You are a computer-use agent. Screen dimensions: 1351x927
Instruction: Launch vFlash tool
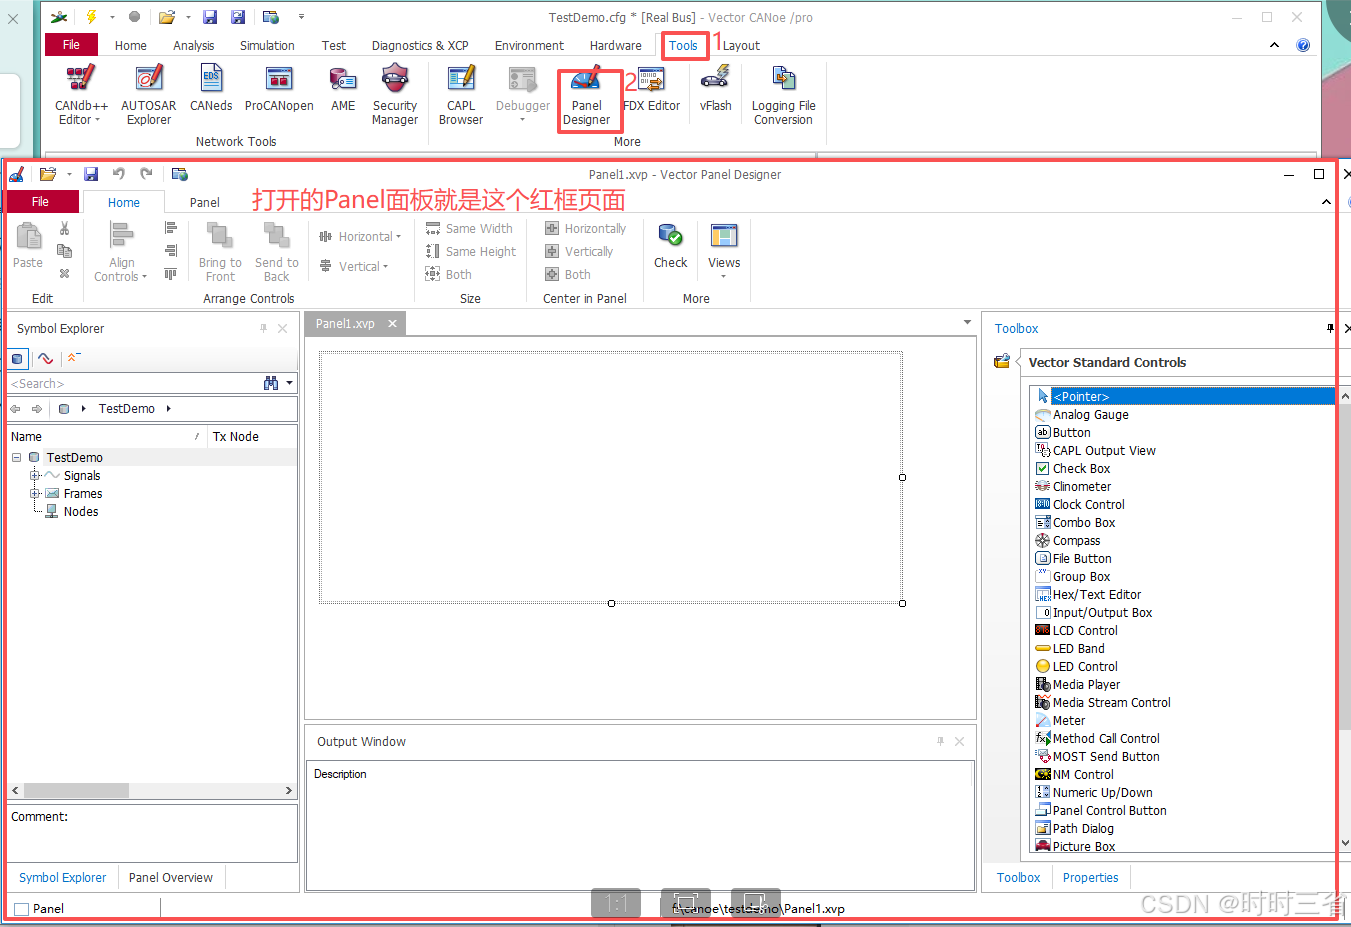point(715,88)
